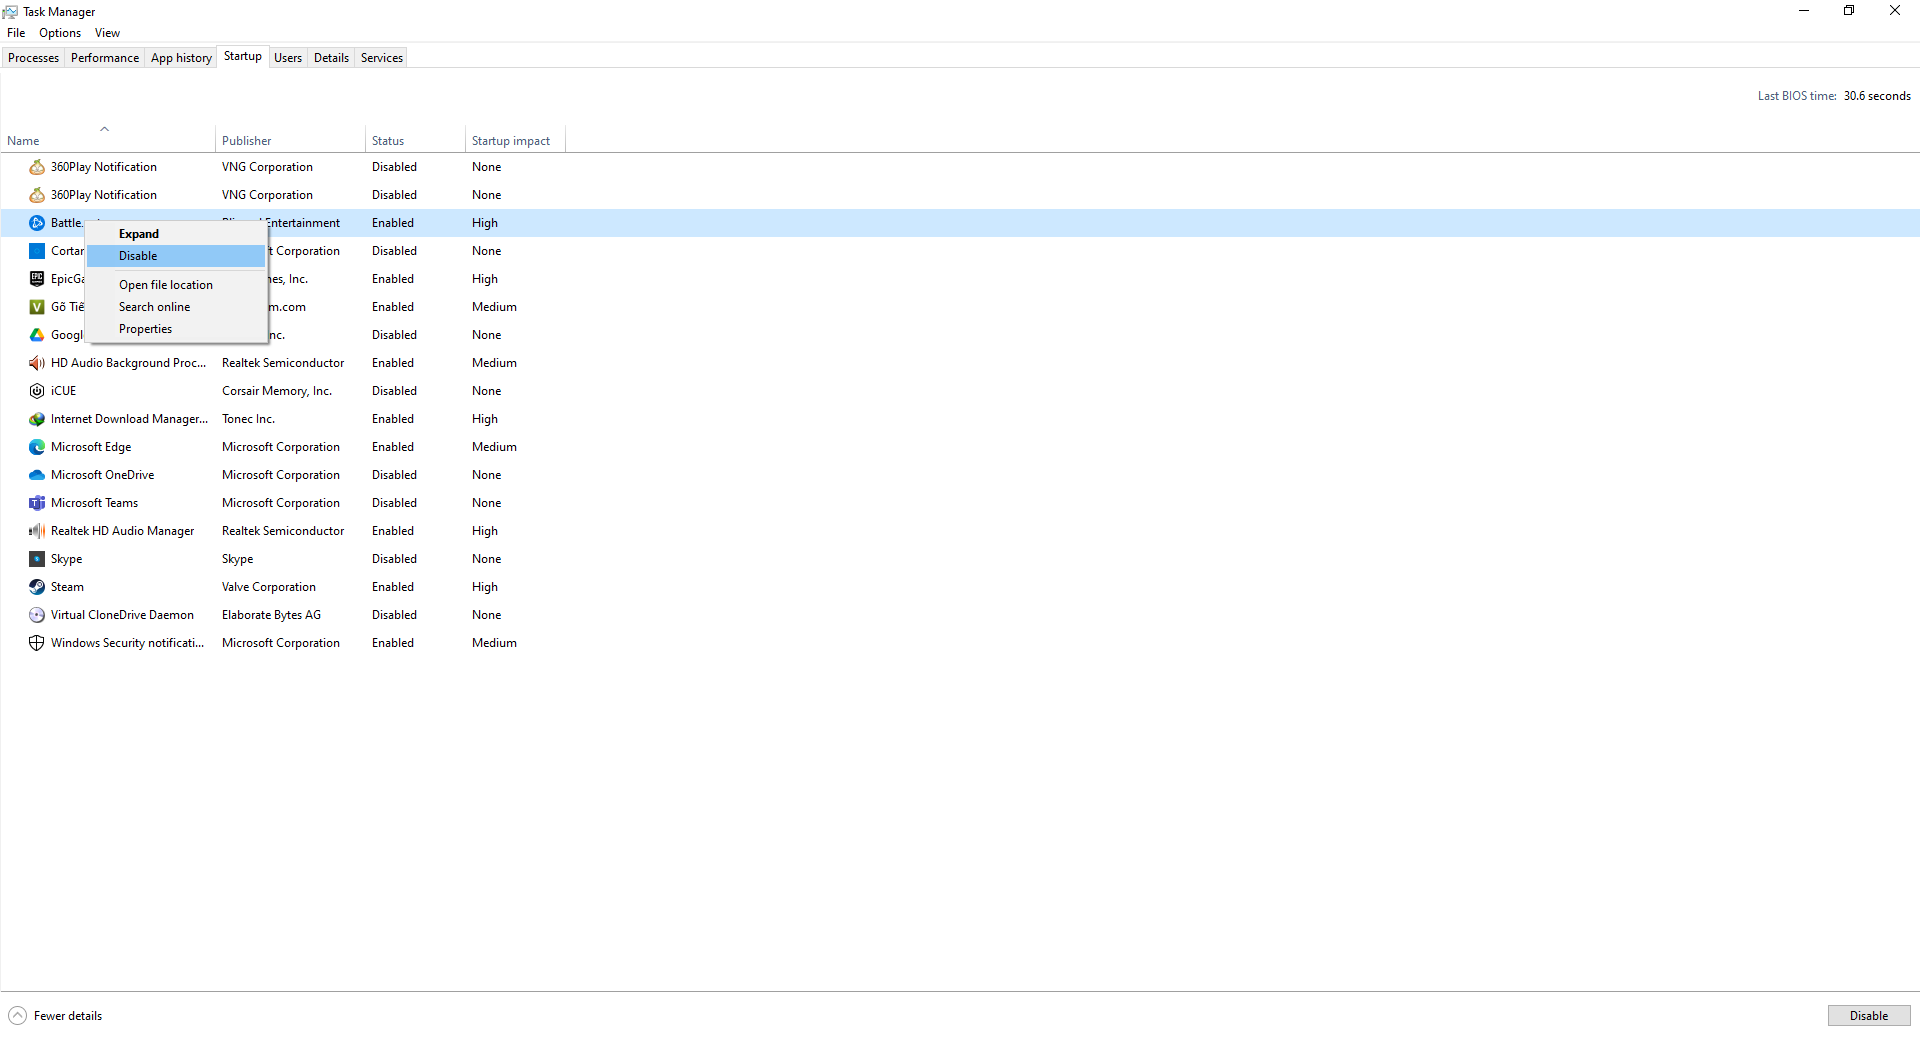
Task: Click the Google Drive triangle icon
Action: pyautogui.click(x=37, y=335)
